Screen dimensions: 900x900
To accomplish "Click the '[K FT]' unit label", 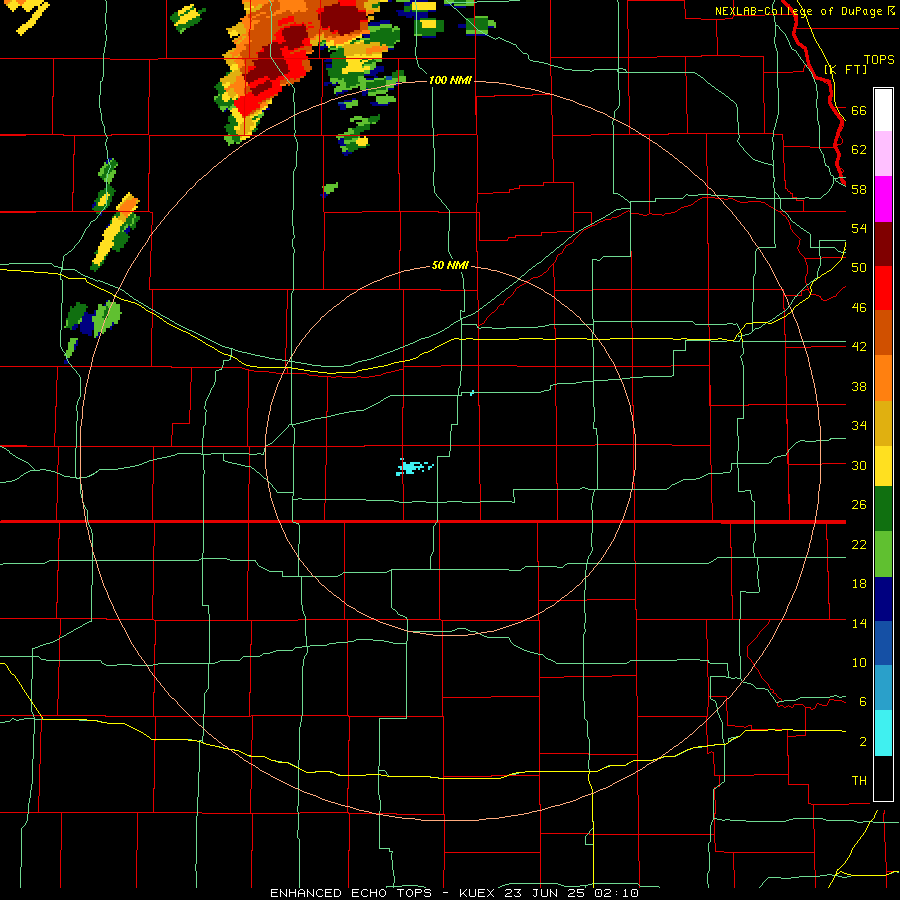I will (845, 69).
